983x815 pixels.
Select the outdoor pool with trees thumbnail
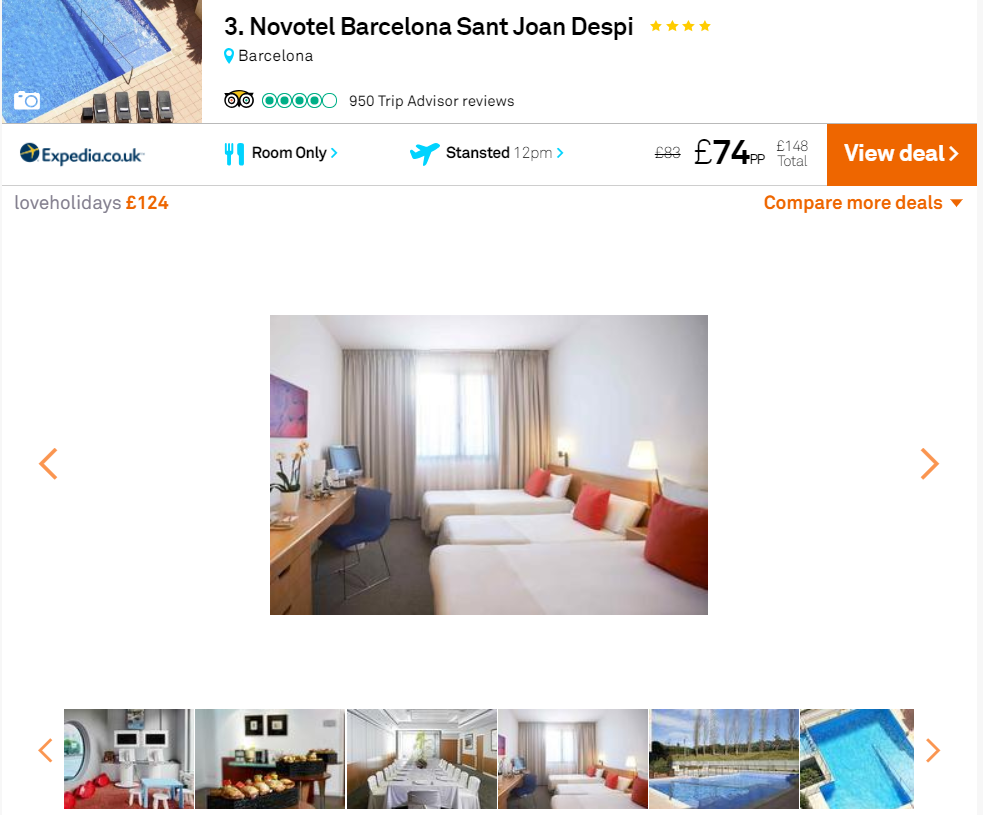[724, 759]
